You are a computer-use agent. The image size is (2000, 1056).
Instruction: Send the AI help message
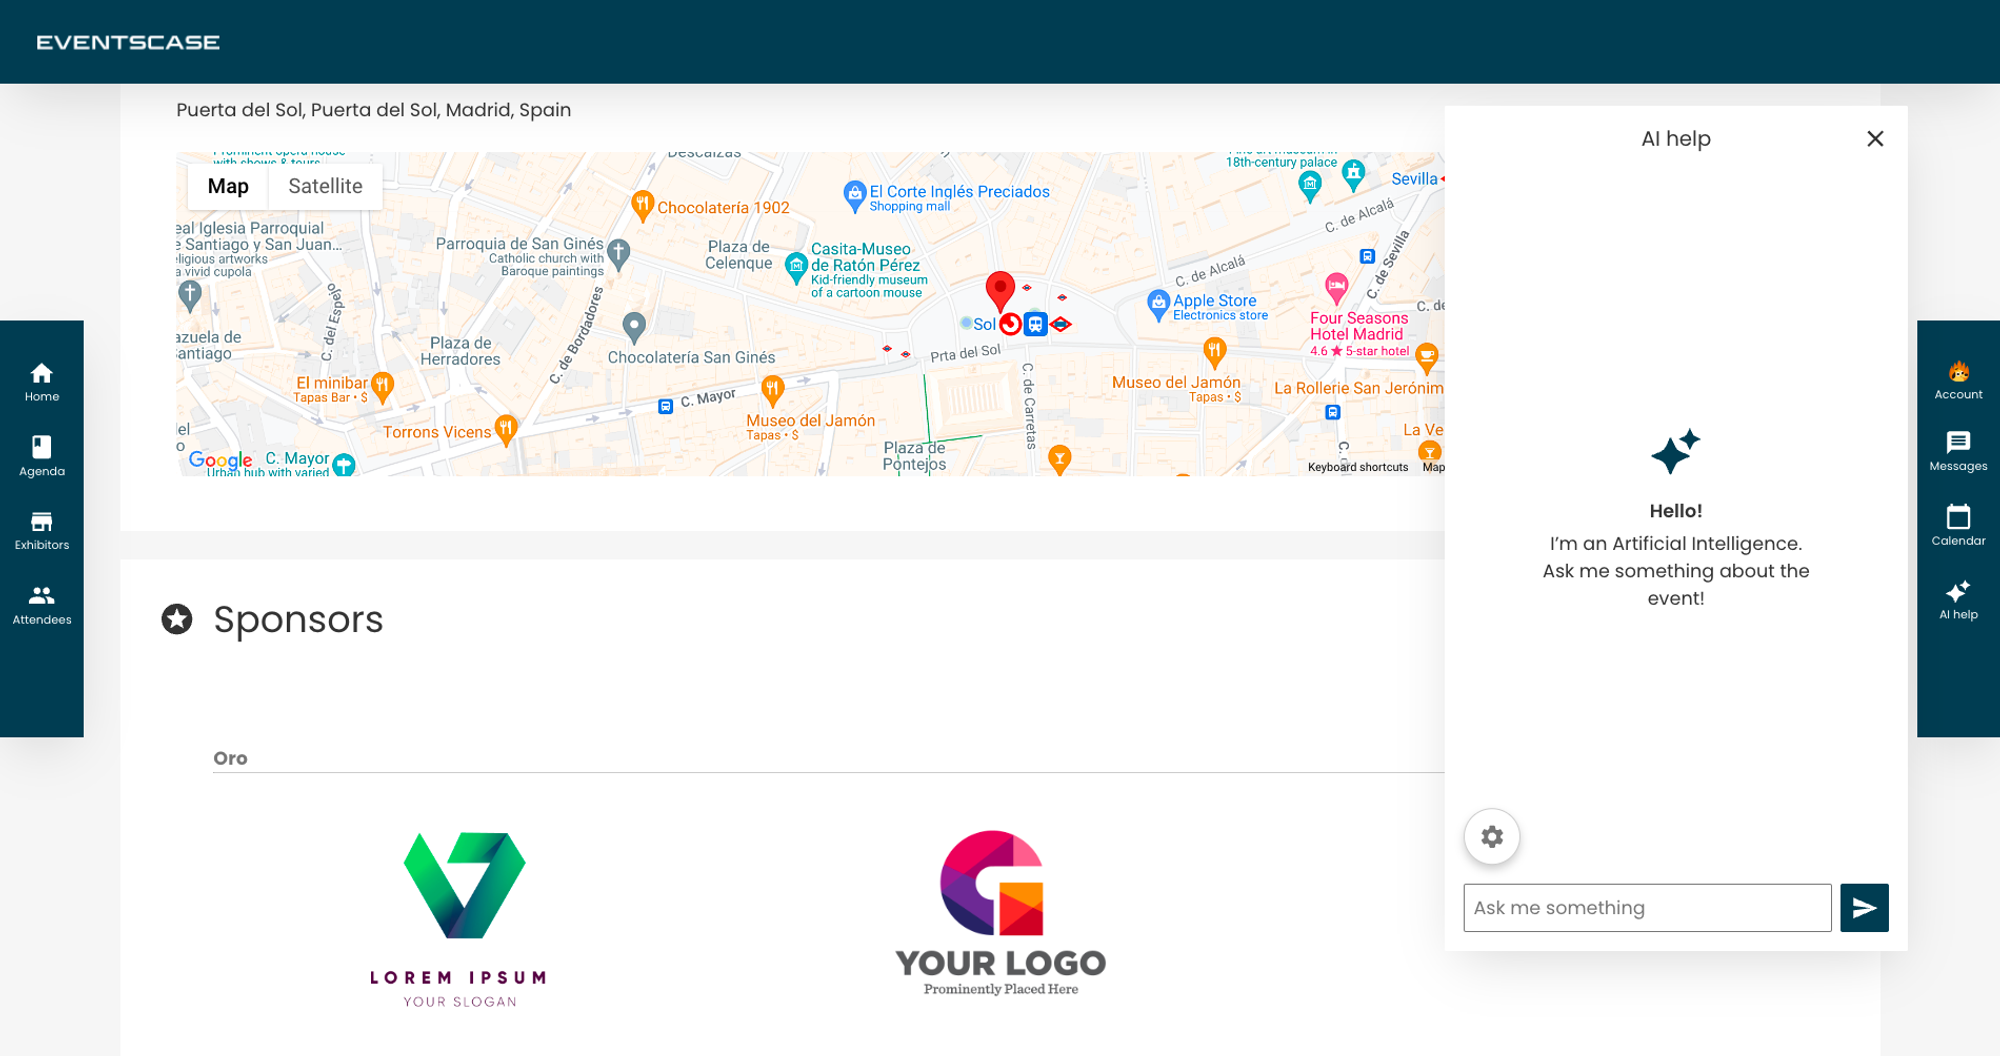click(x=1863, y=907)
